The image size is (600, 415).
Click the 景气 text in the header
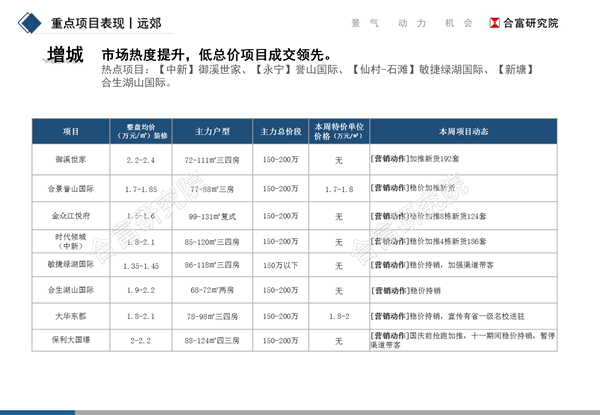[x=365, y=23]
